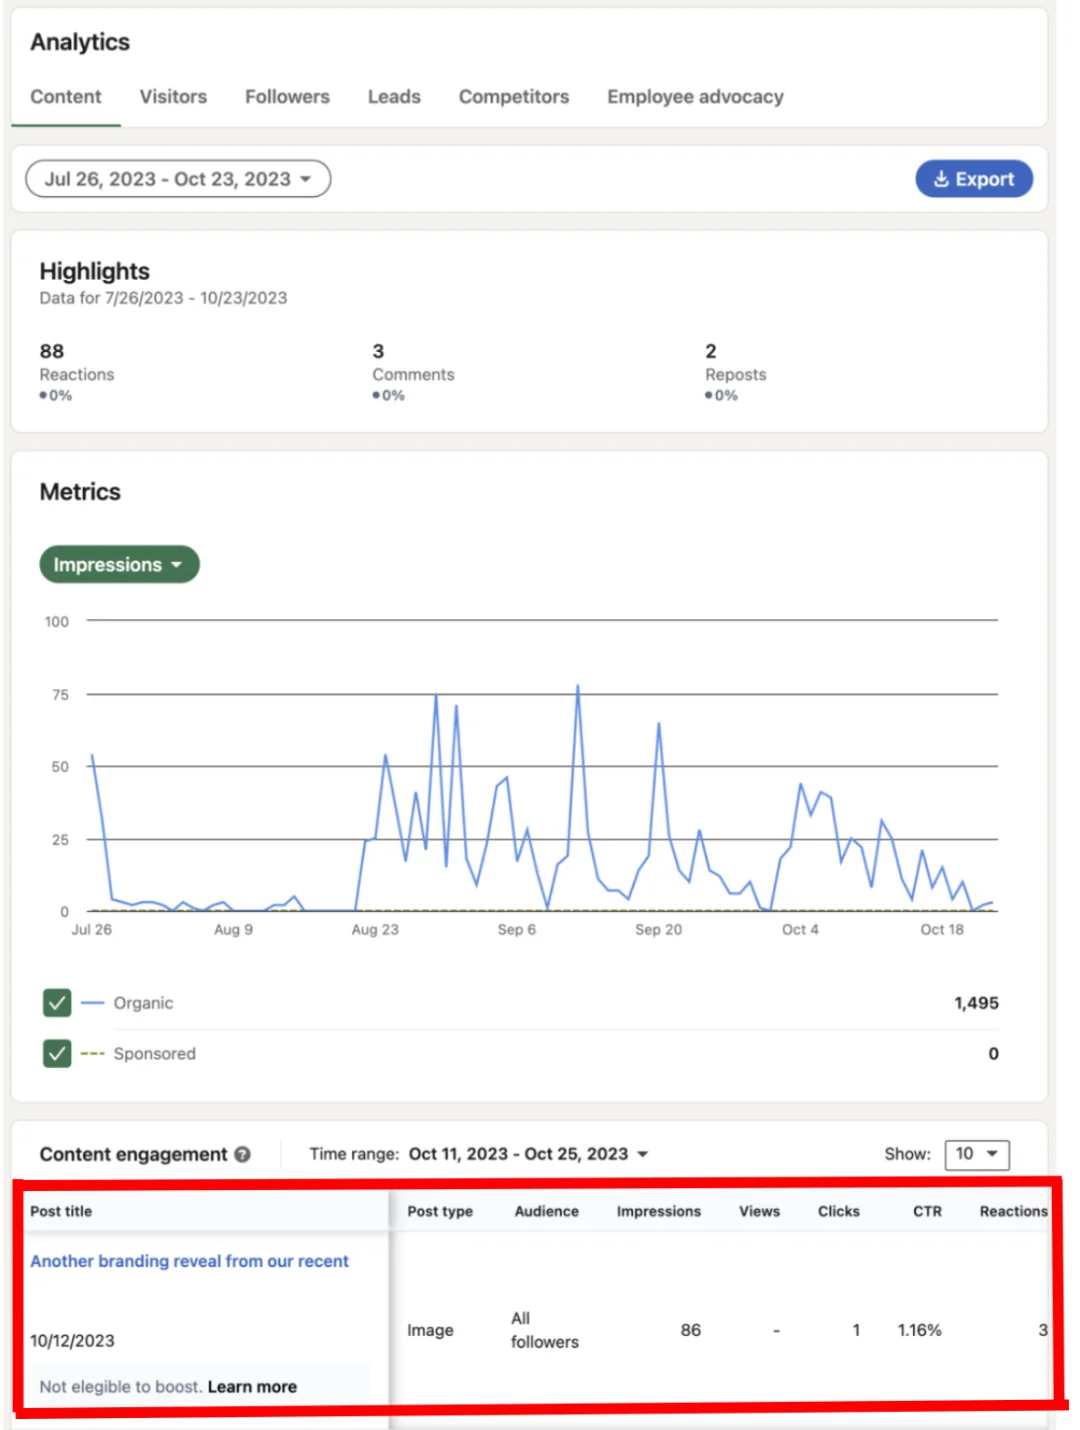Click the Export button
This screenshot has height=1430, width=1080.
(x=974, y=179)
